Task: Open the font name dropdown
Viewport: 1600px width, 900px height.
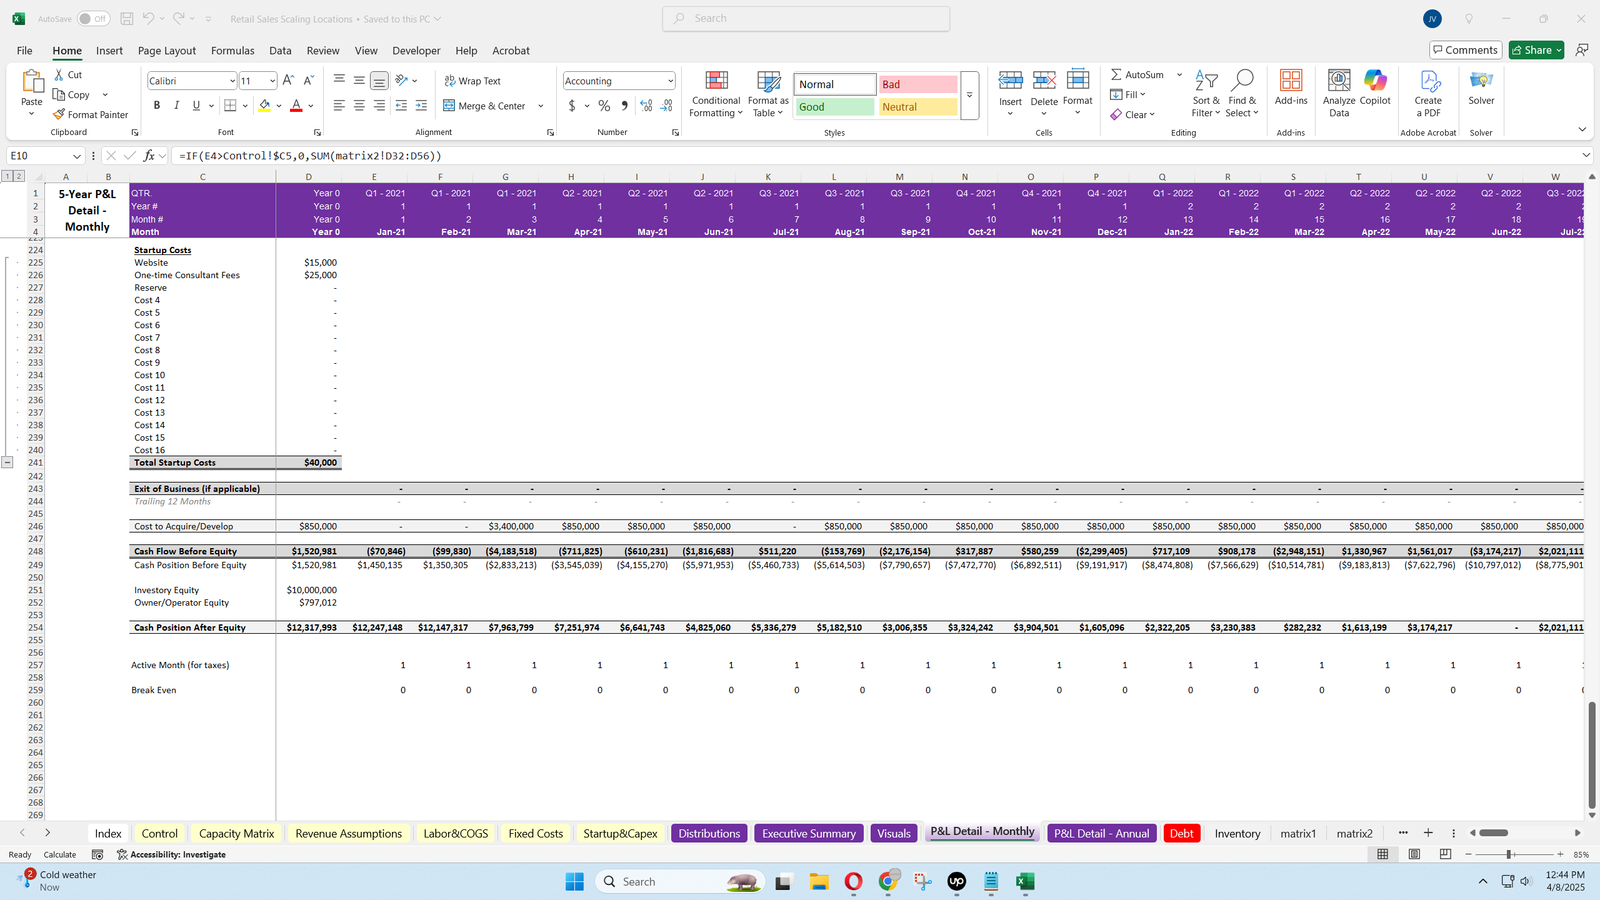Action: pos(232,81)
